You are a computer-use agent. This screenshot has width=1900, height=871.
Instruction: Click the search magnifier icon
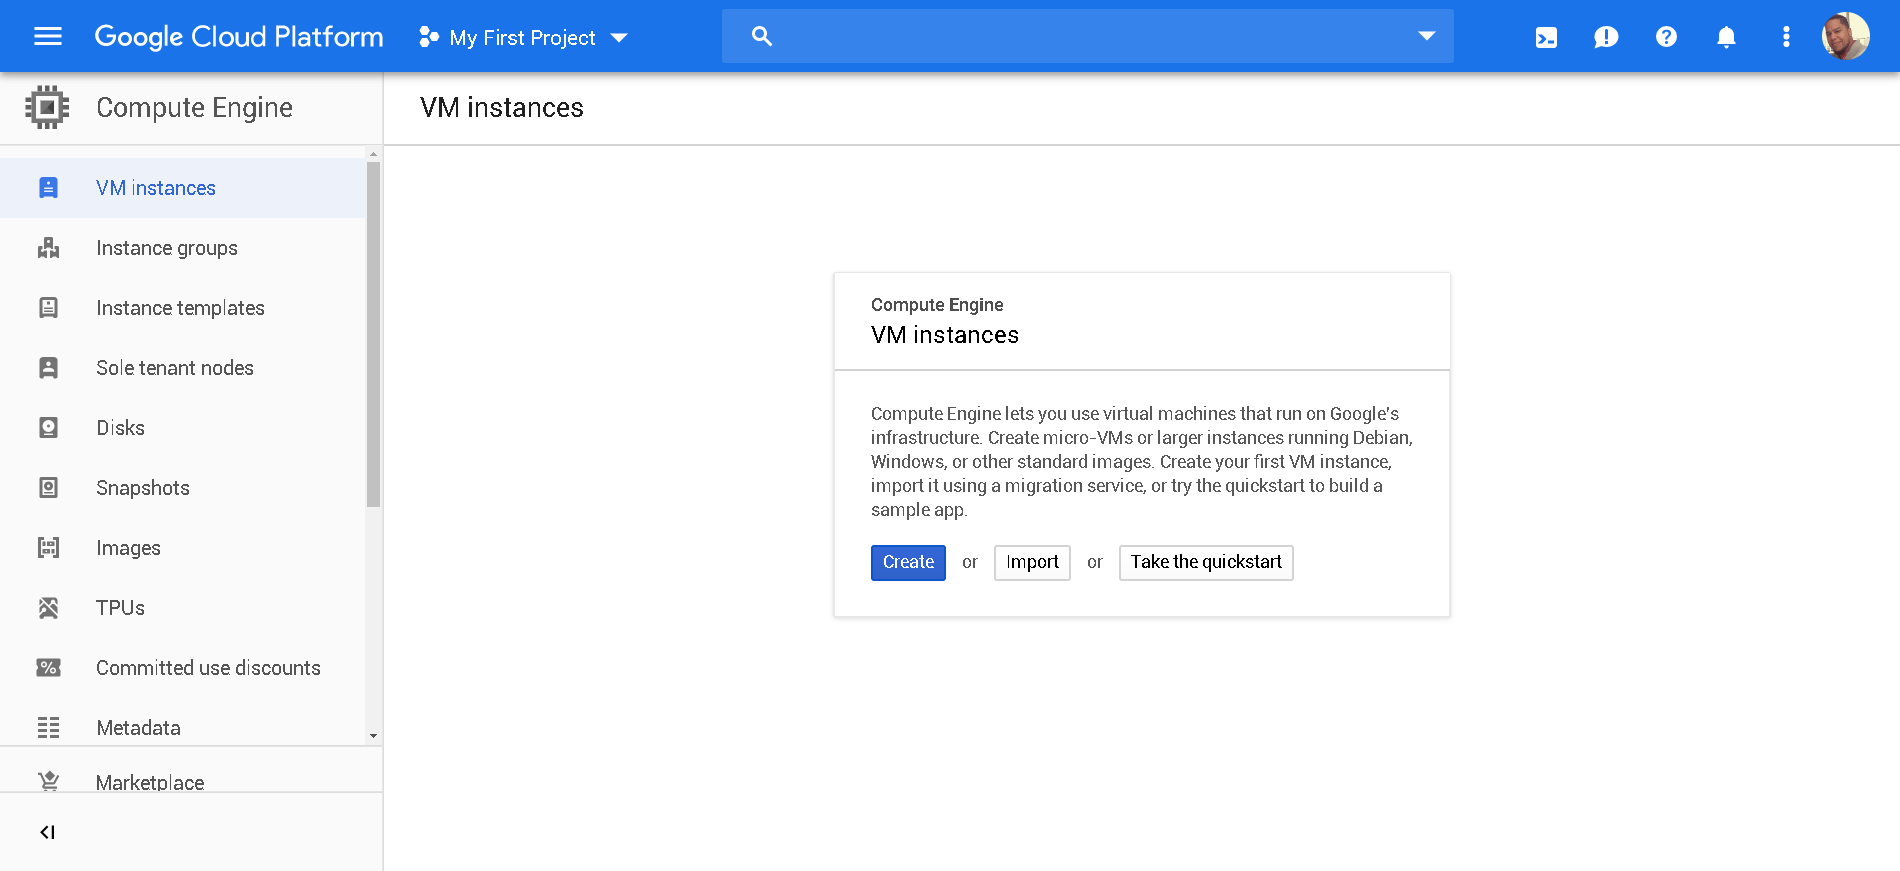click(762, 37)
